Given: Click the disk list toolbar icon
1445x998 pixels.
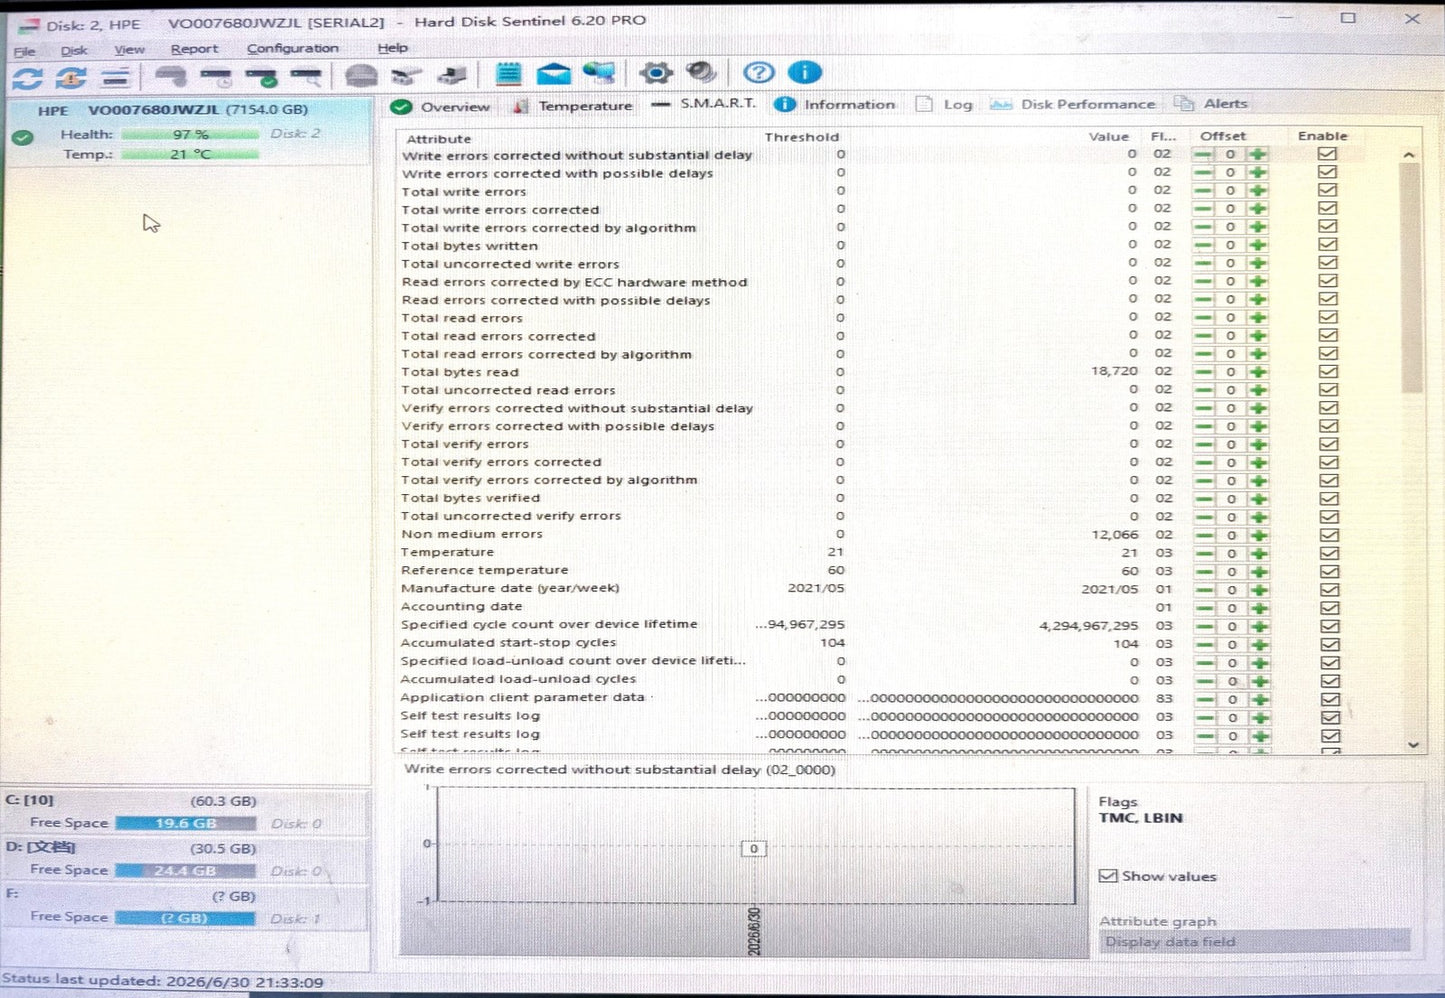Looking at the screenshot, I should coord(116,77).
